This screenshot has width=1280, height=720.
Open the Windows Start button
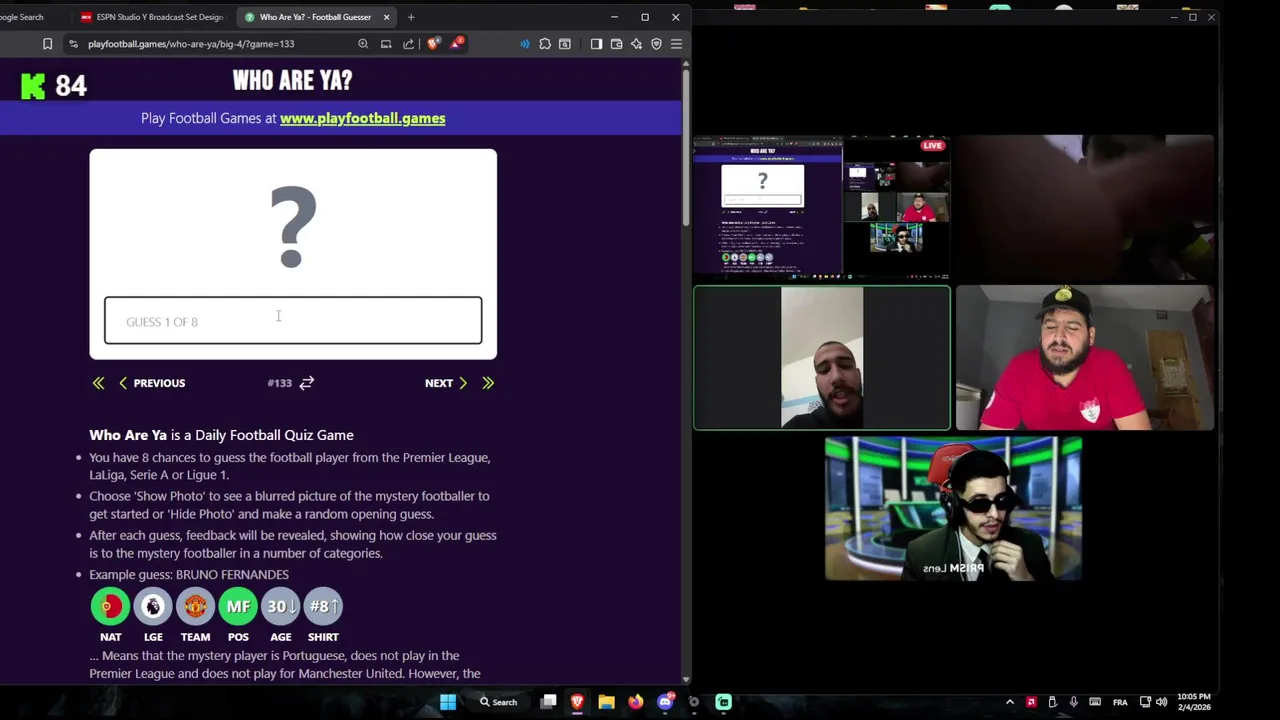[448, 702]
